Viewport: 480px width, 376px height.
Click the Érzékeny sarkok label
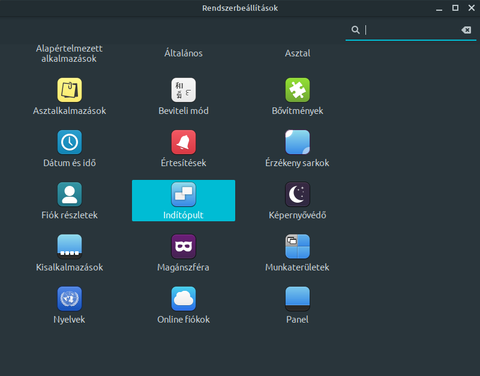coord(297,163)
